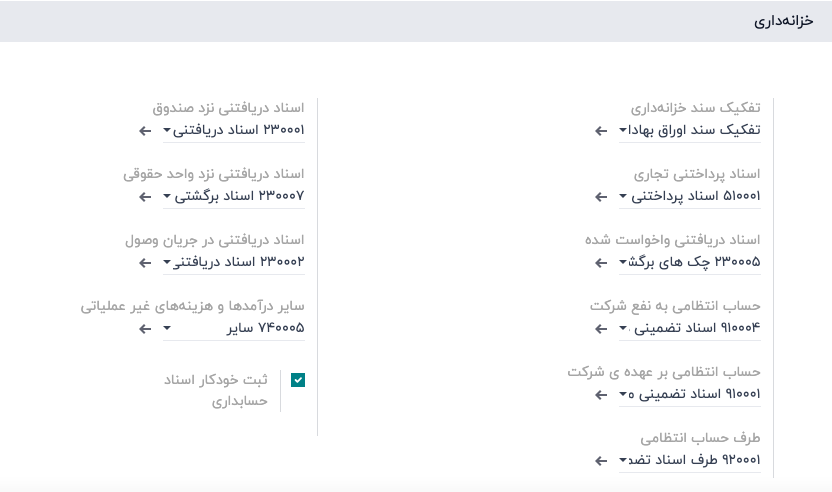This screenshot has width=832, height=492.
Task: Click the ۲۳۰۰۰۷ اسناد برگشتی input field
Action: point(240,196)
